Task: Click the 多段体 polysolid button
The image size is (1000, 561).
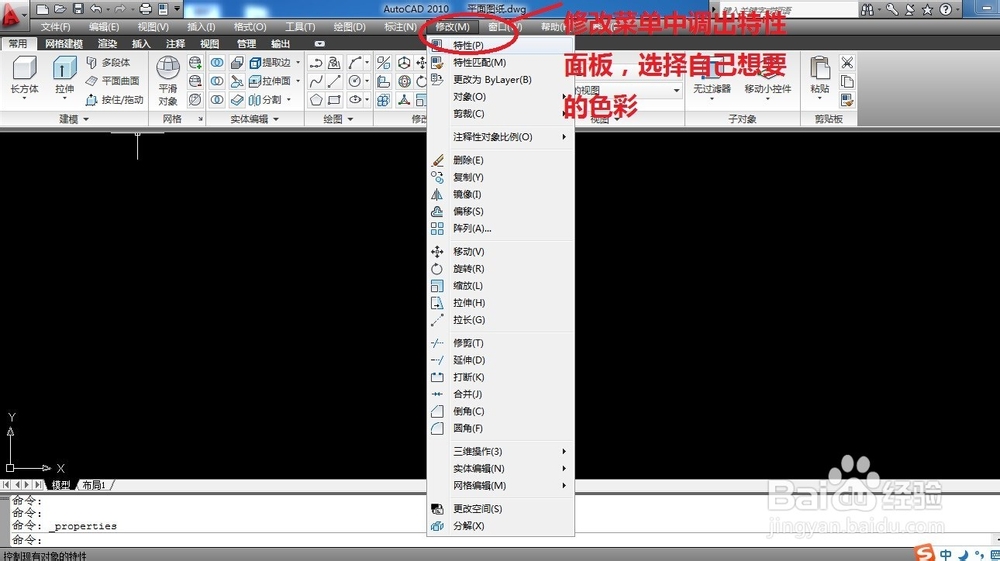Action: (x=108, y=62)
